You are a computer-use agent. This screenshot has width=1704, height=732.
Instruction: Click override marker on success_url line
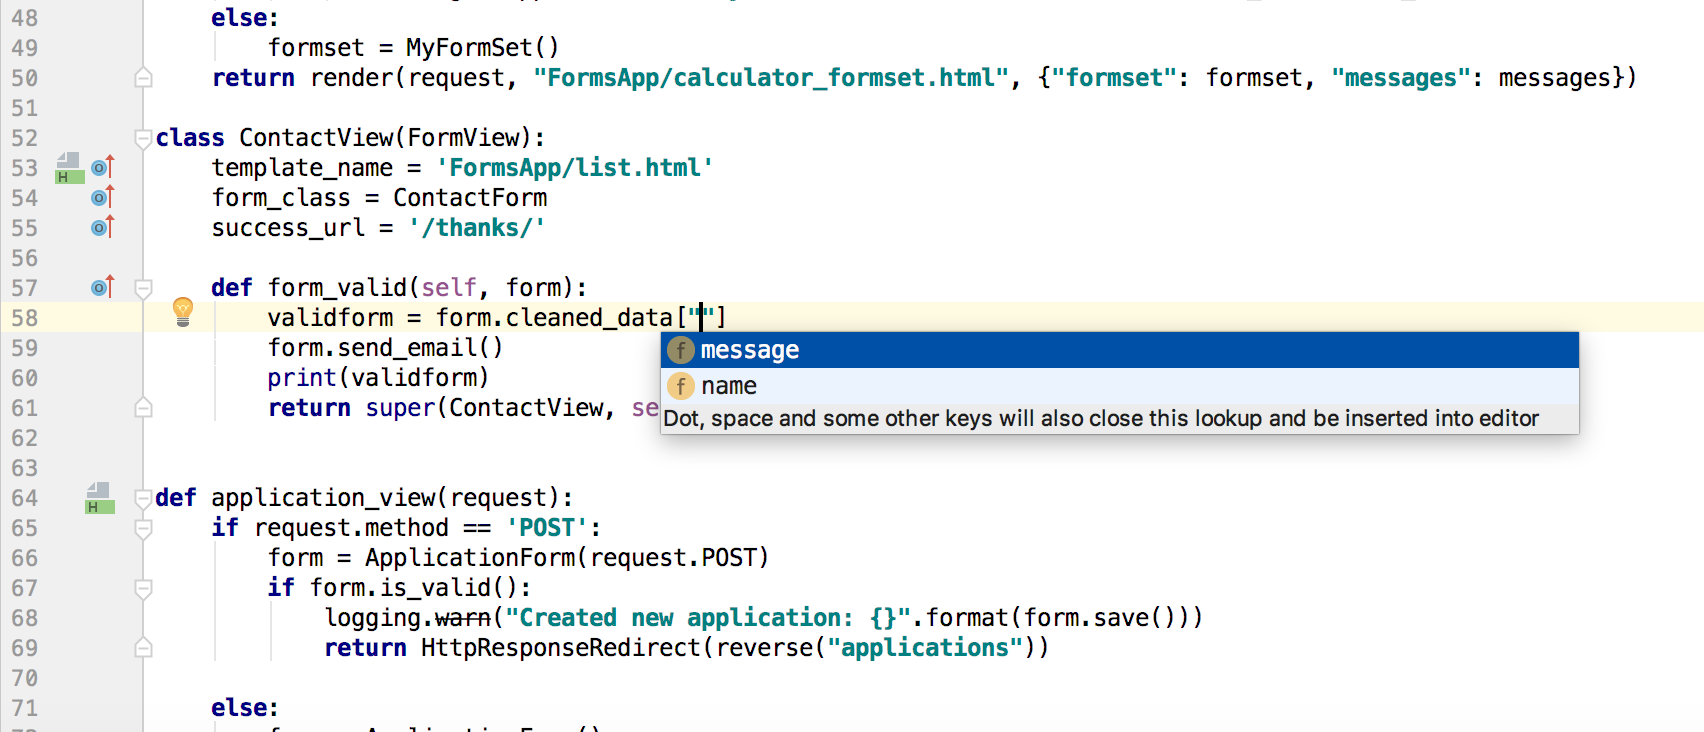tap(102, 227)
